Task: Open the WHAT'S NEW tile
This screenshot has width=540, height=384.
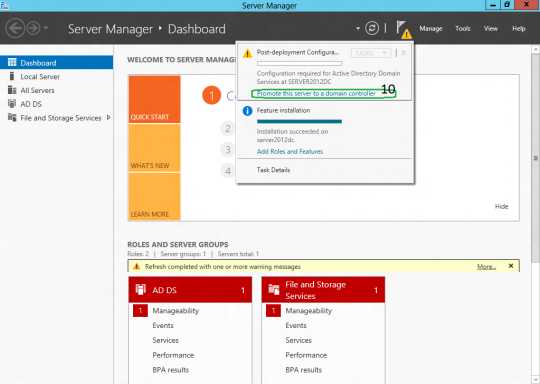Action: click(x=154, y=148)
